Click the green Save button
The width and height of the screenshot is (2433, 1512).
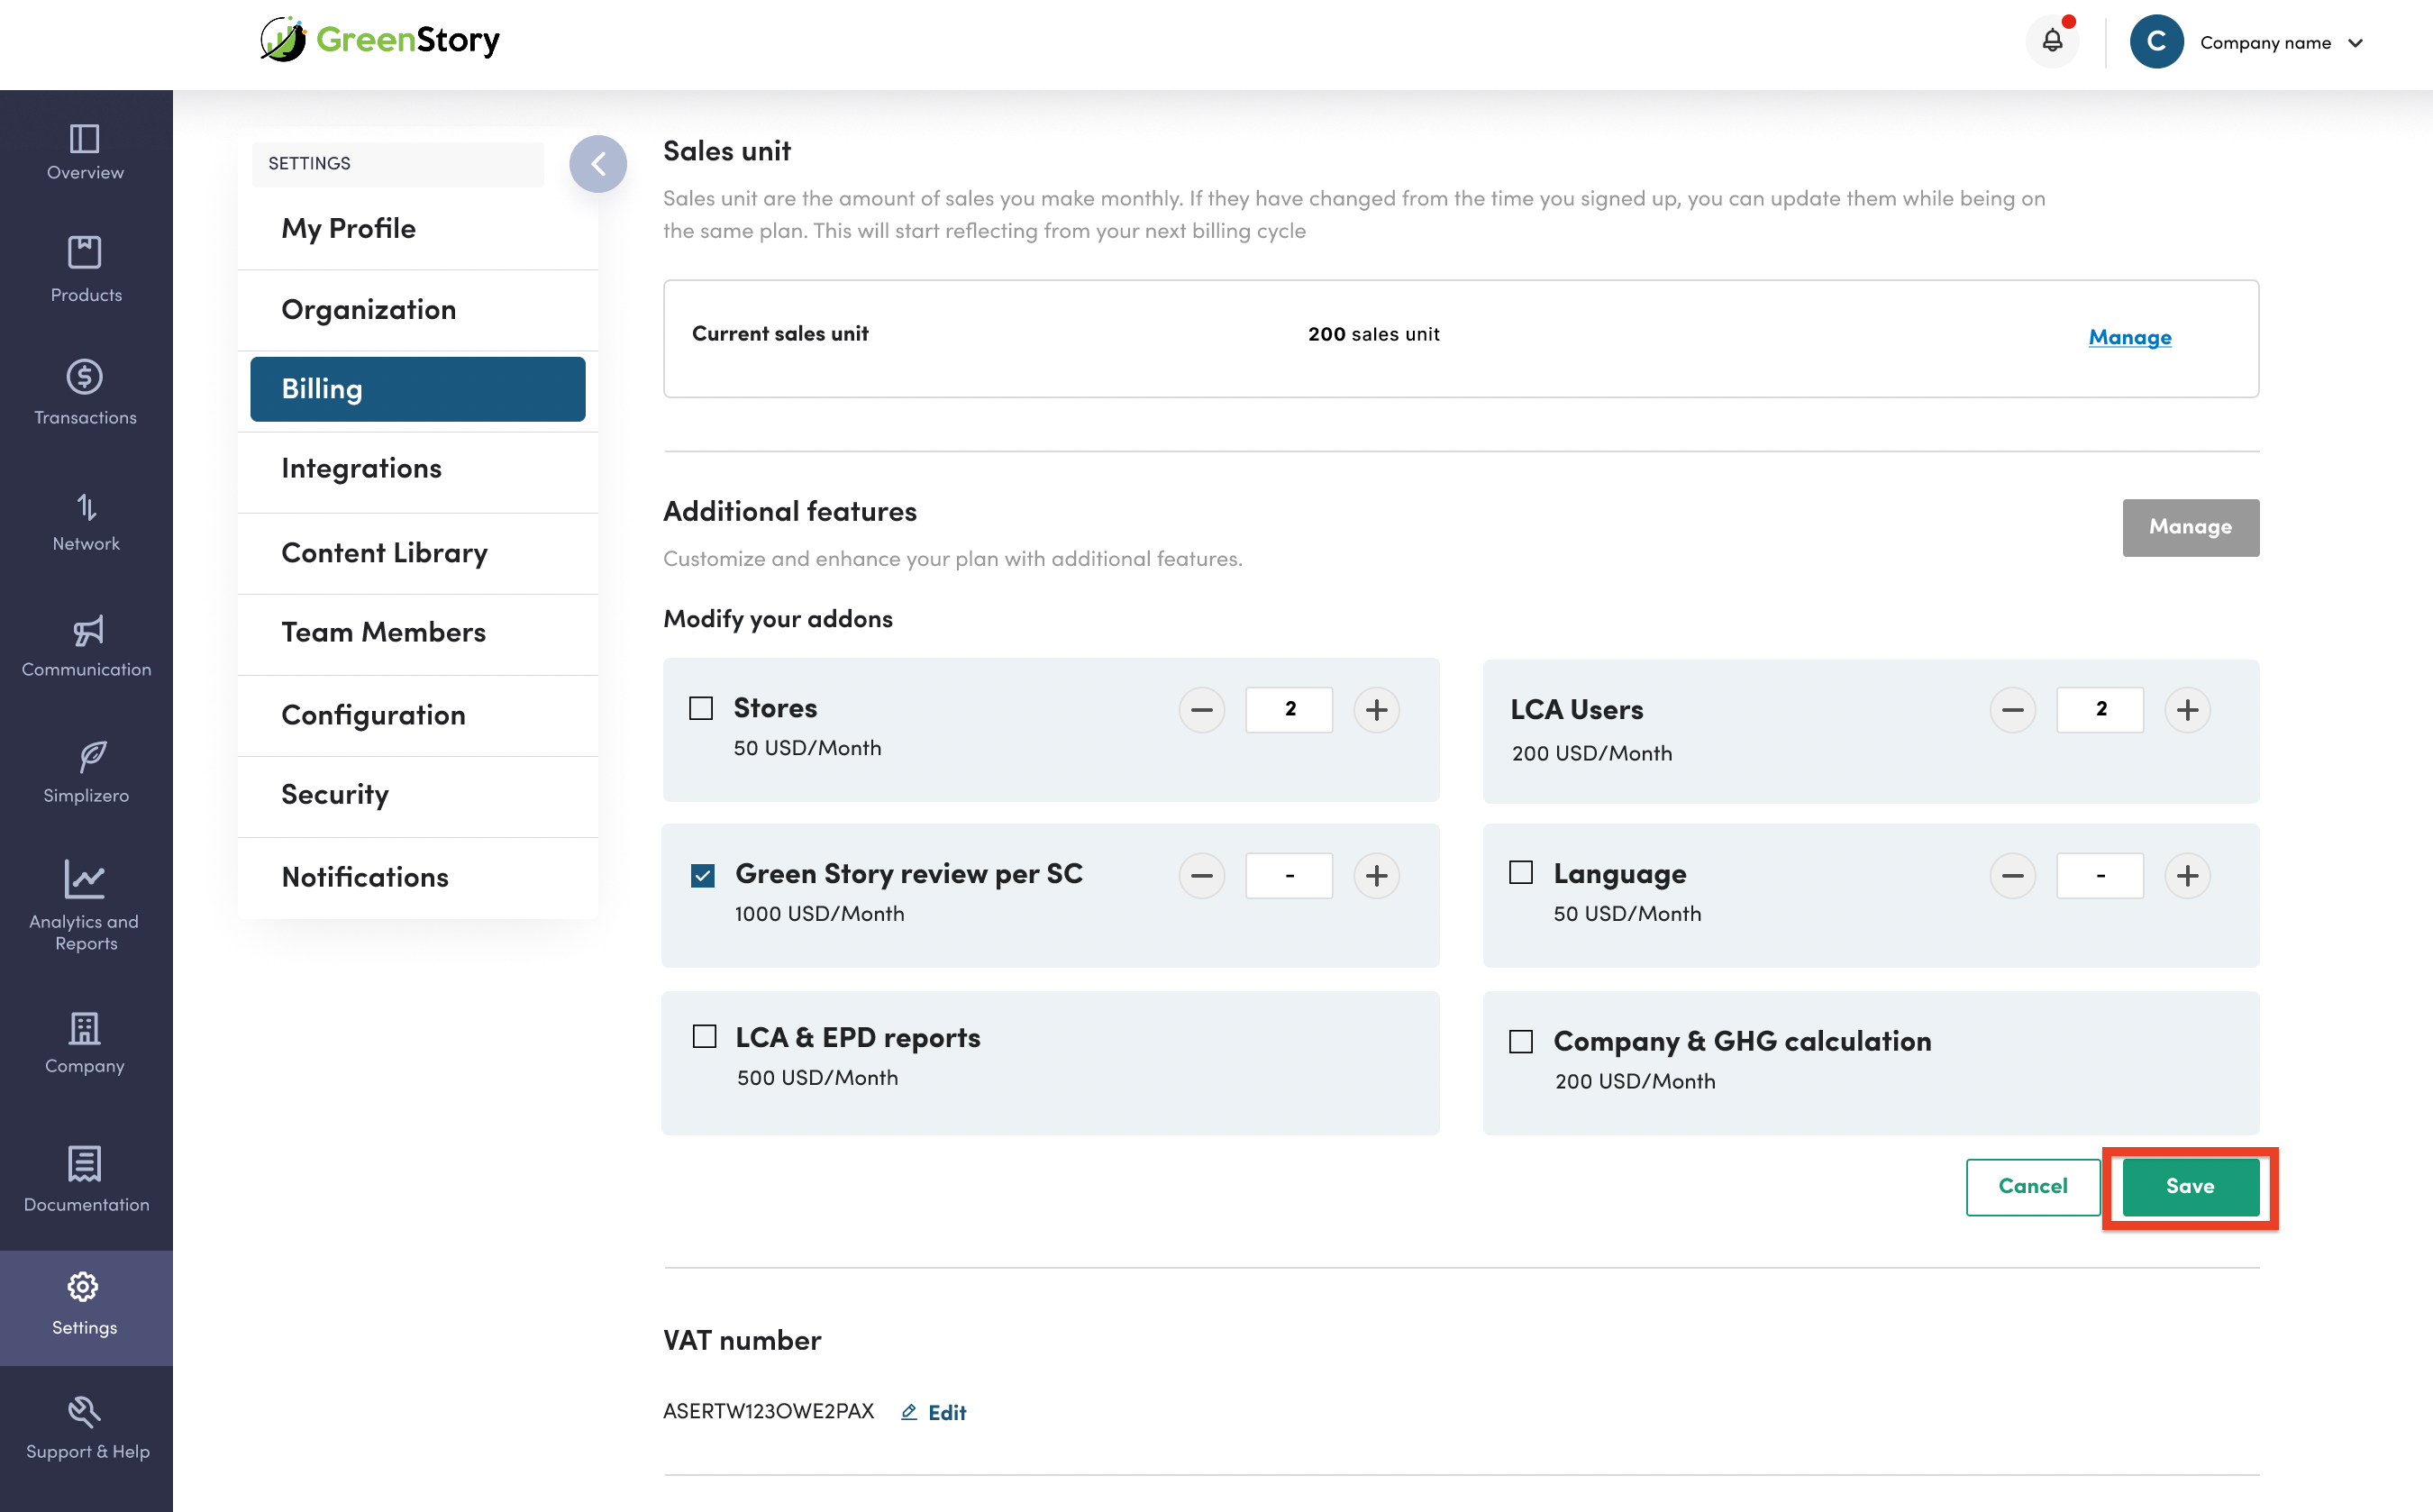tap(2189, 1186)
